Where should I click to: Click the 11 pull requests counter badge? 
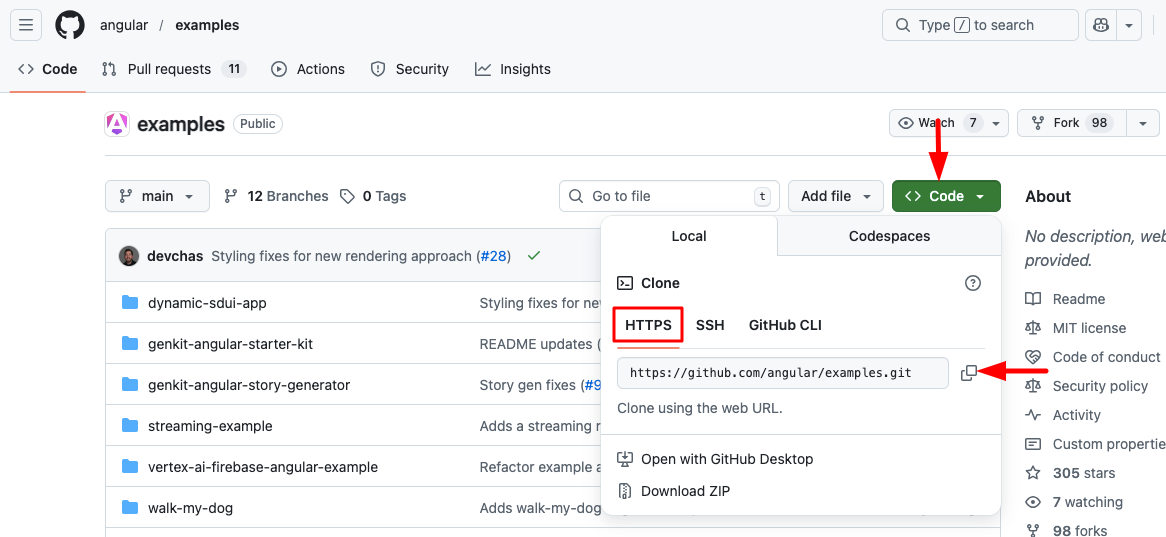(233, 69)
